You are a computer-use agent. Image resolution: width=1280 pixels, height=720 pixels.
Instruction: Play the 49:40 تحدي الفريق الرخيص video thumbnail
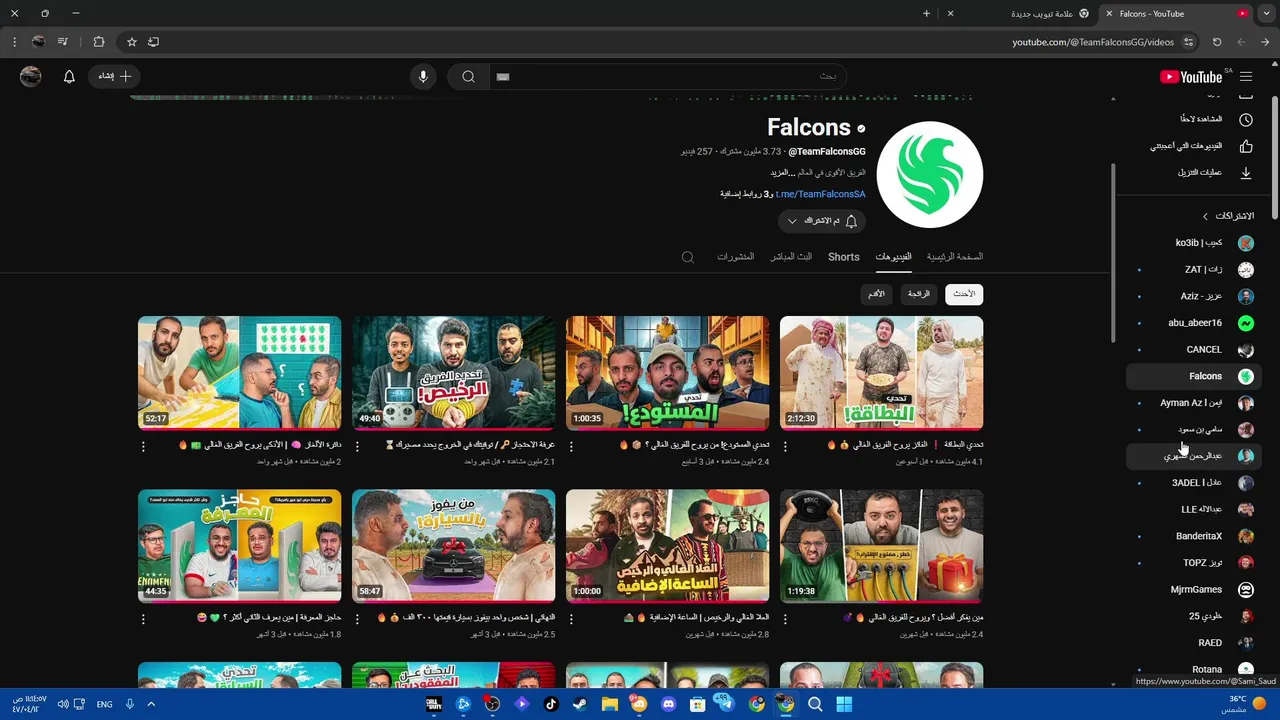(453, 373)
